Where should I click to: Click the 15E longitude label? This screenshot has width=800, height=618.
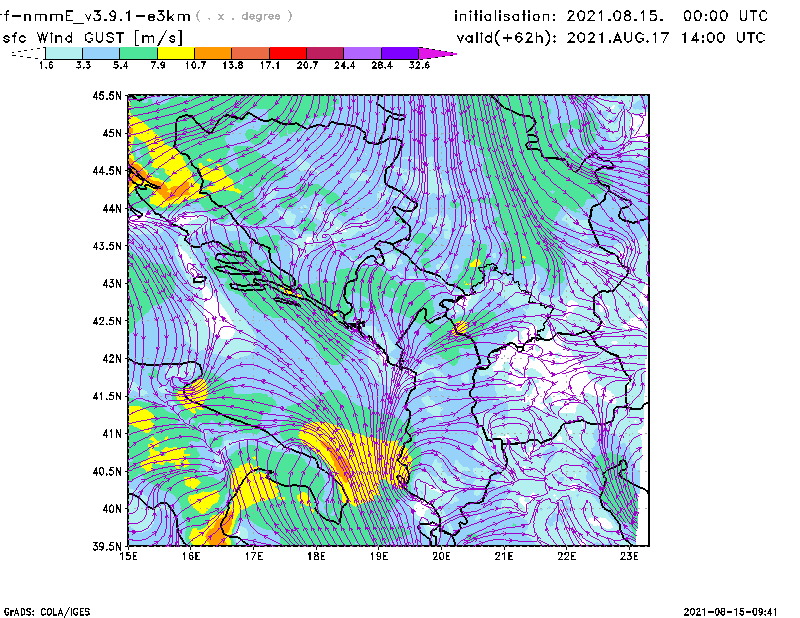pos(128,556)
